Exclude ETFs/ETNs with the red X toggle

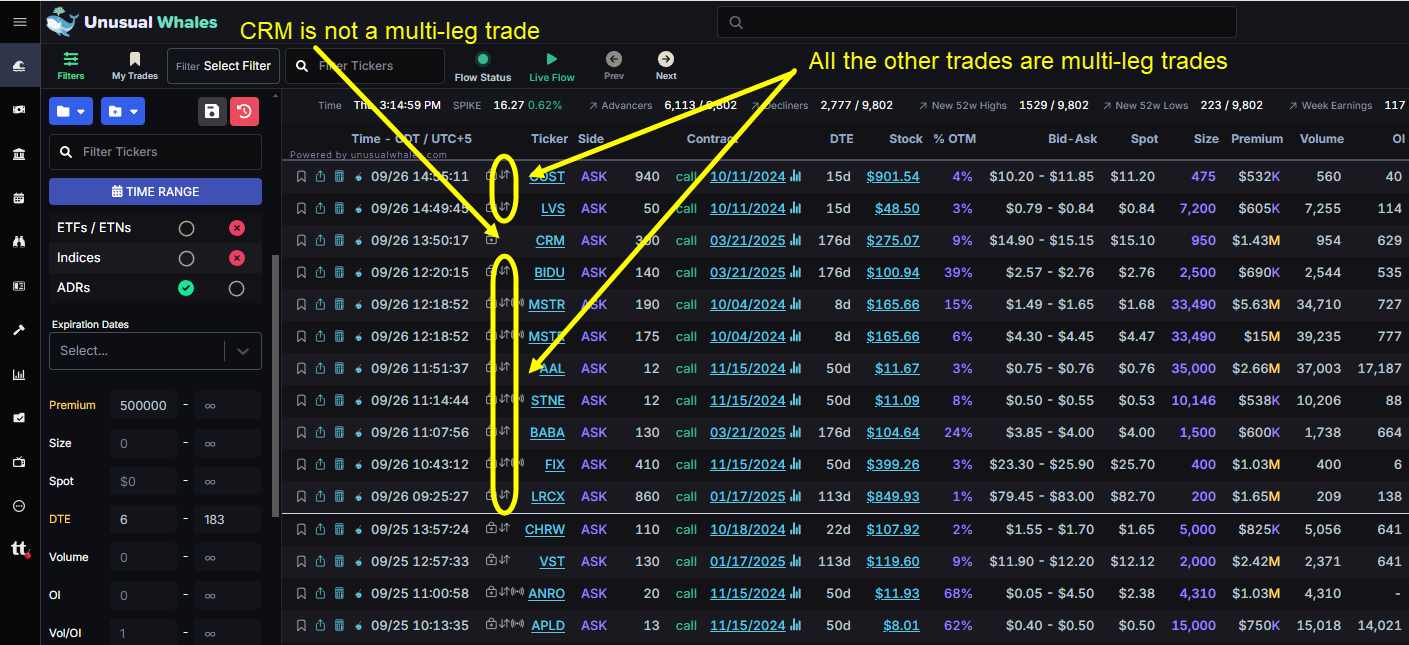237,227
